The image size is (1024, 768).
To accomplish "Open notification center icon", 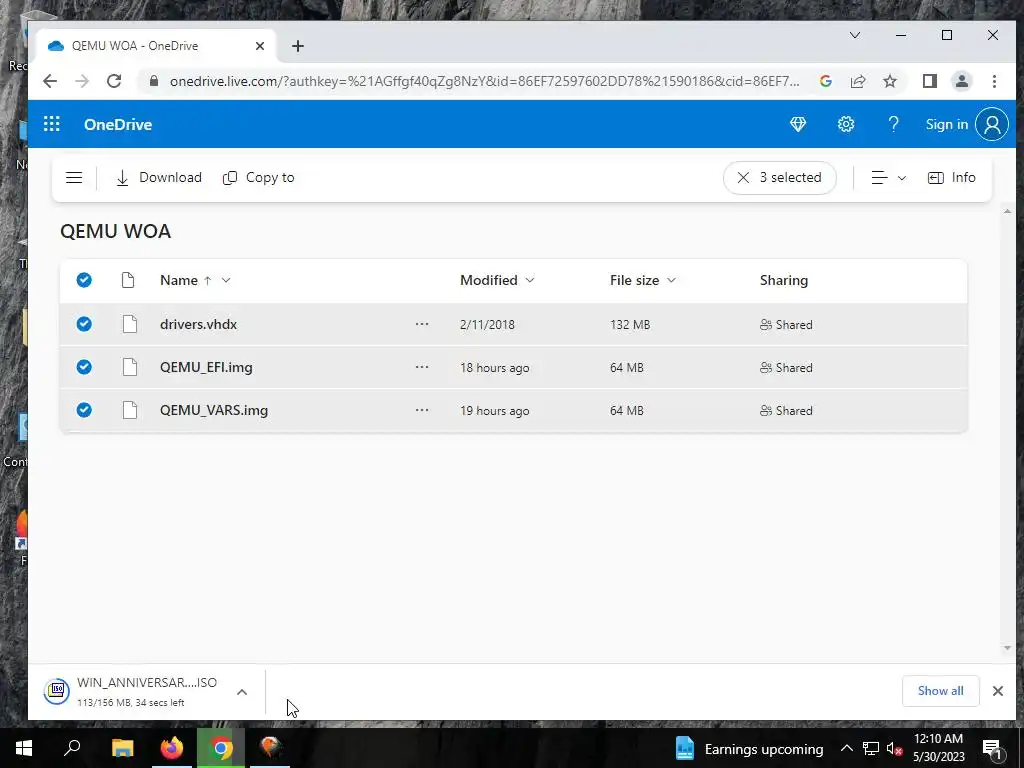I will (992, 748).
